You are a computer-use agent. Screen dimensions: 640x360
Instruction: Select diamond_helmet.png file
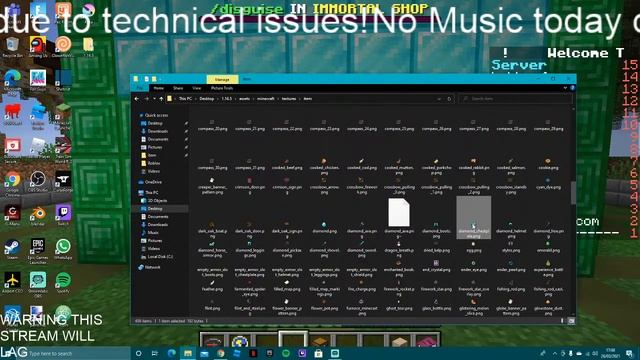(511, 229)
